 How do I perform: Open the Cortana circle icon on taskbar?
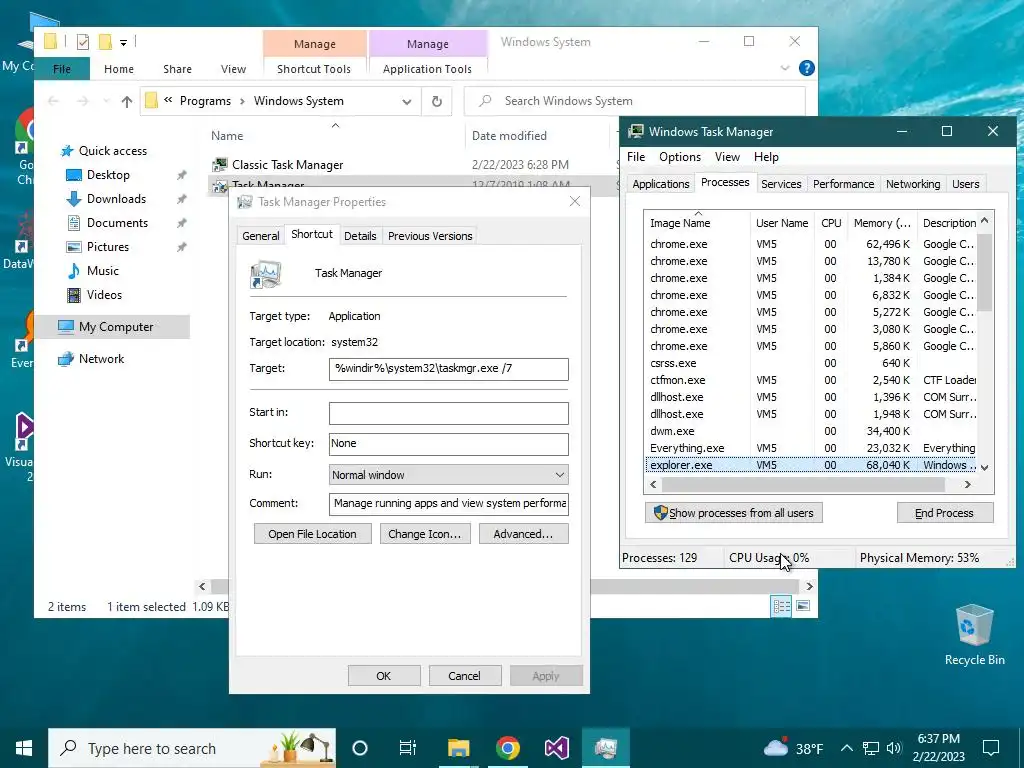pyautogui.click(x=360, y=748)
